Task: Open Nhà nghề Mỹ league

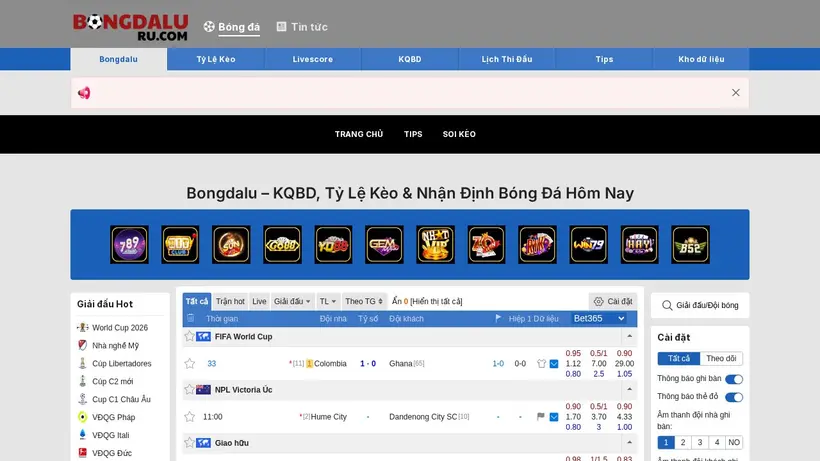Action: tap(115, 345)
